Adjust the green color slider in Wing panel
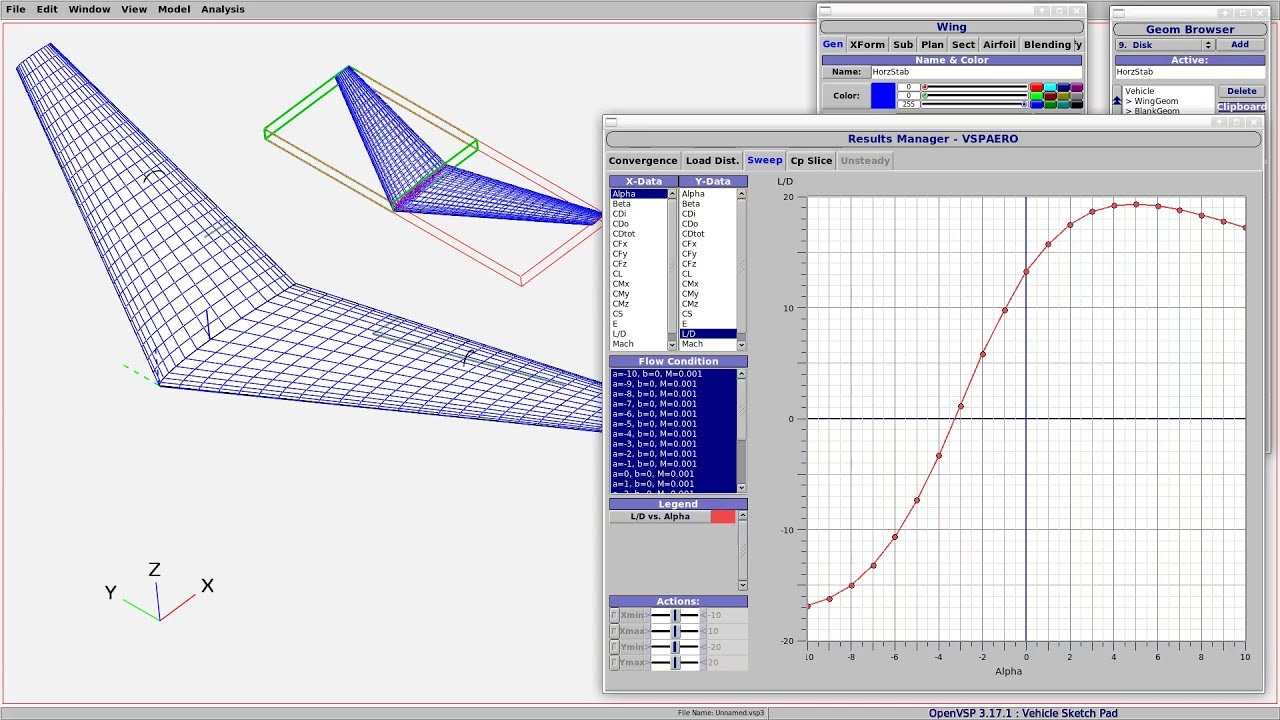 click(975, 96)
